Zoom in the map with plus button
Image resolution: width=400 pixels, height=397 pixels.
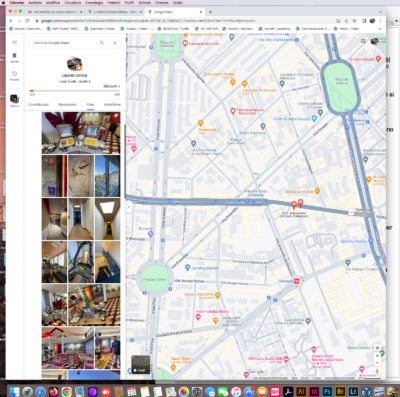coord(377,356)
